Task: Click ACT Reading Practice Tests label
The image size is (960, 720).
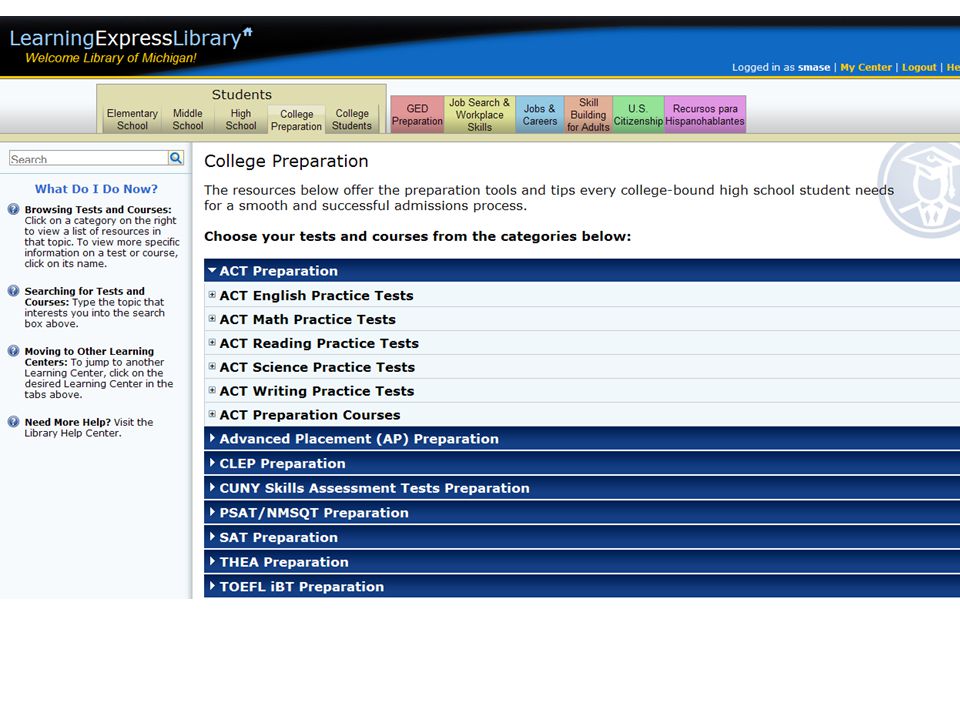Action: coord(319,343)
